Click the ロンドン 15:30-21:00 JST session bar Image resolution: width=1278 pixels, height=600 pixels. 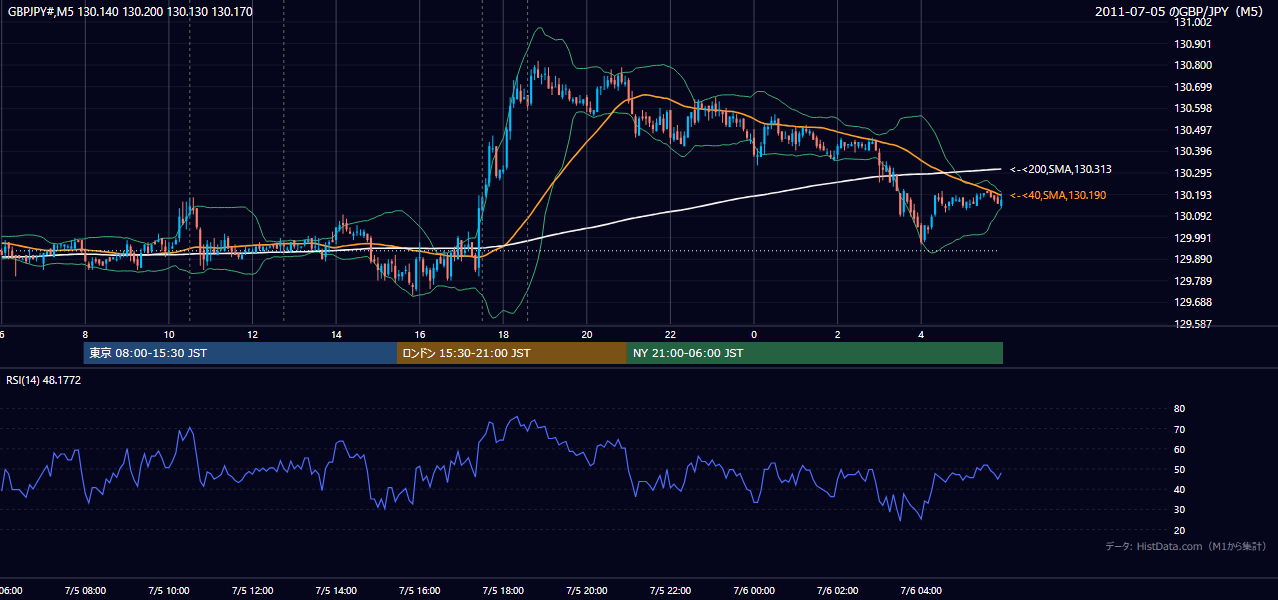512,353
